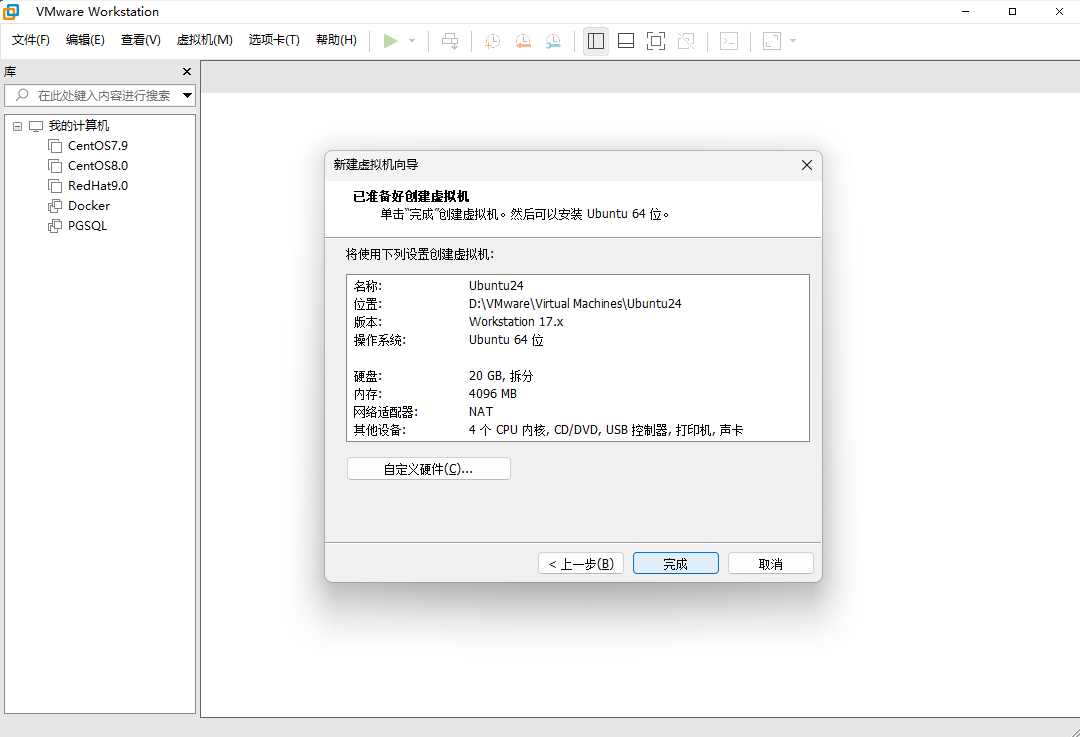Click the 自定义硬件(C)... button
Image resolution: width=1080 pixels, height=737 pixels.
click(x=428, y=469)
